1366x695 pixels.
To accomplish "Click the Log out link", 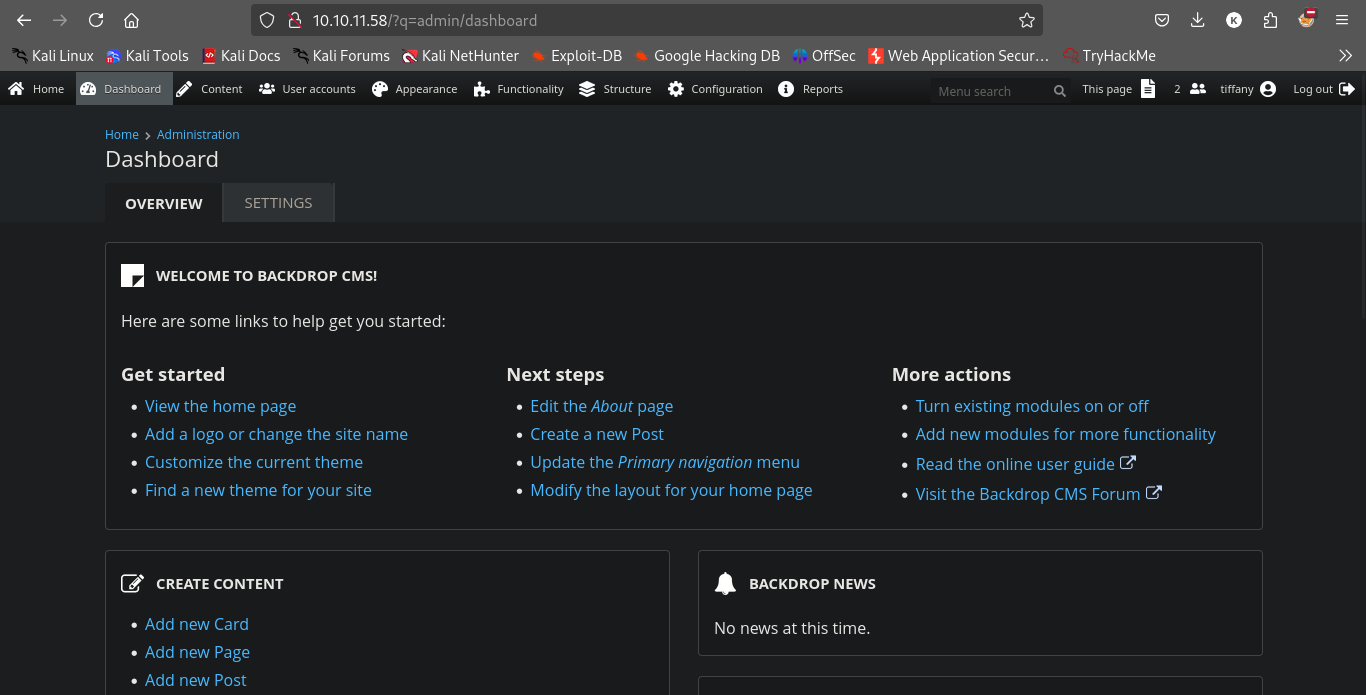I will coord(1323,89).
